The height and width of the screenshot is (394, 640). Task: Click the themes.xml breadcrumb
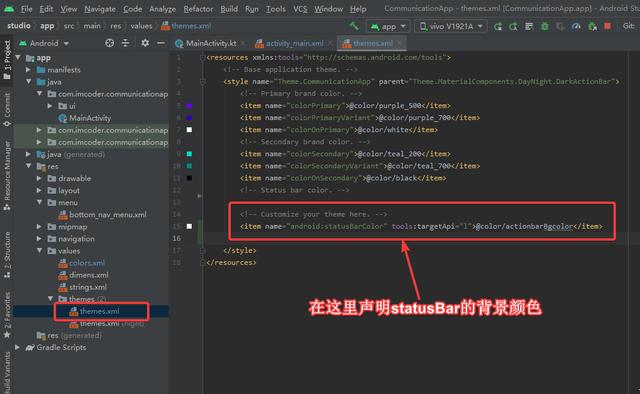(187, 26)
